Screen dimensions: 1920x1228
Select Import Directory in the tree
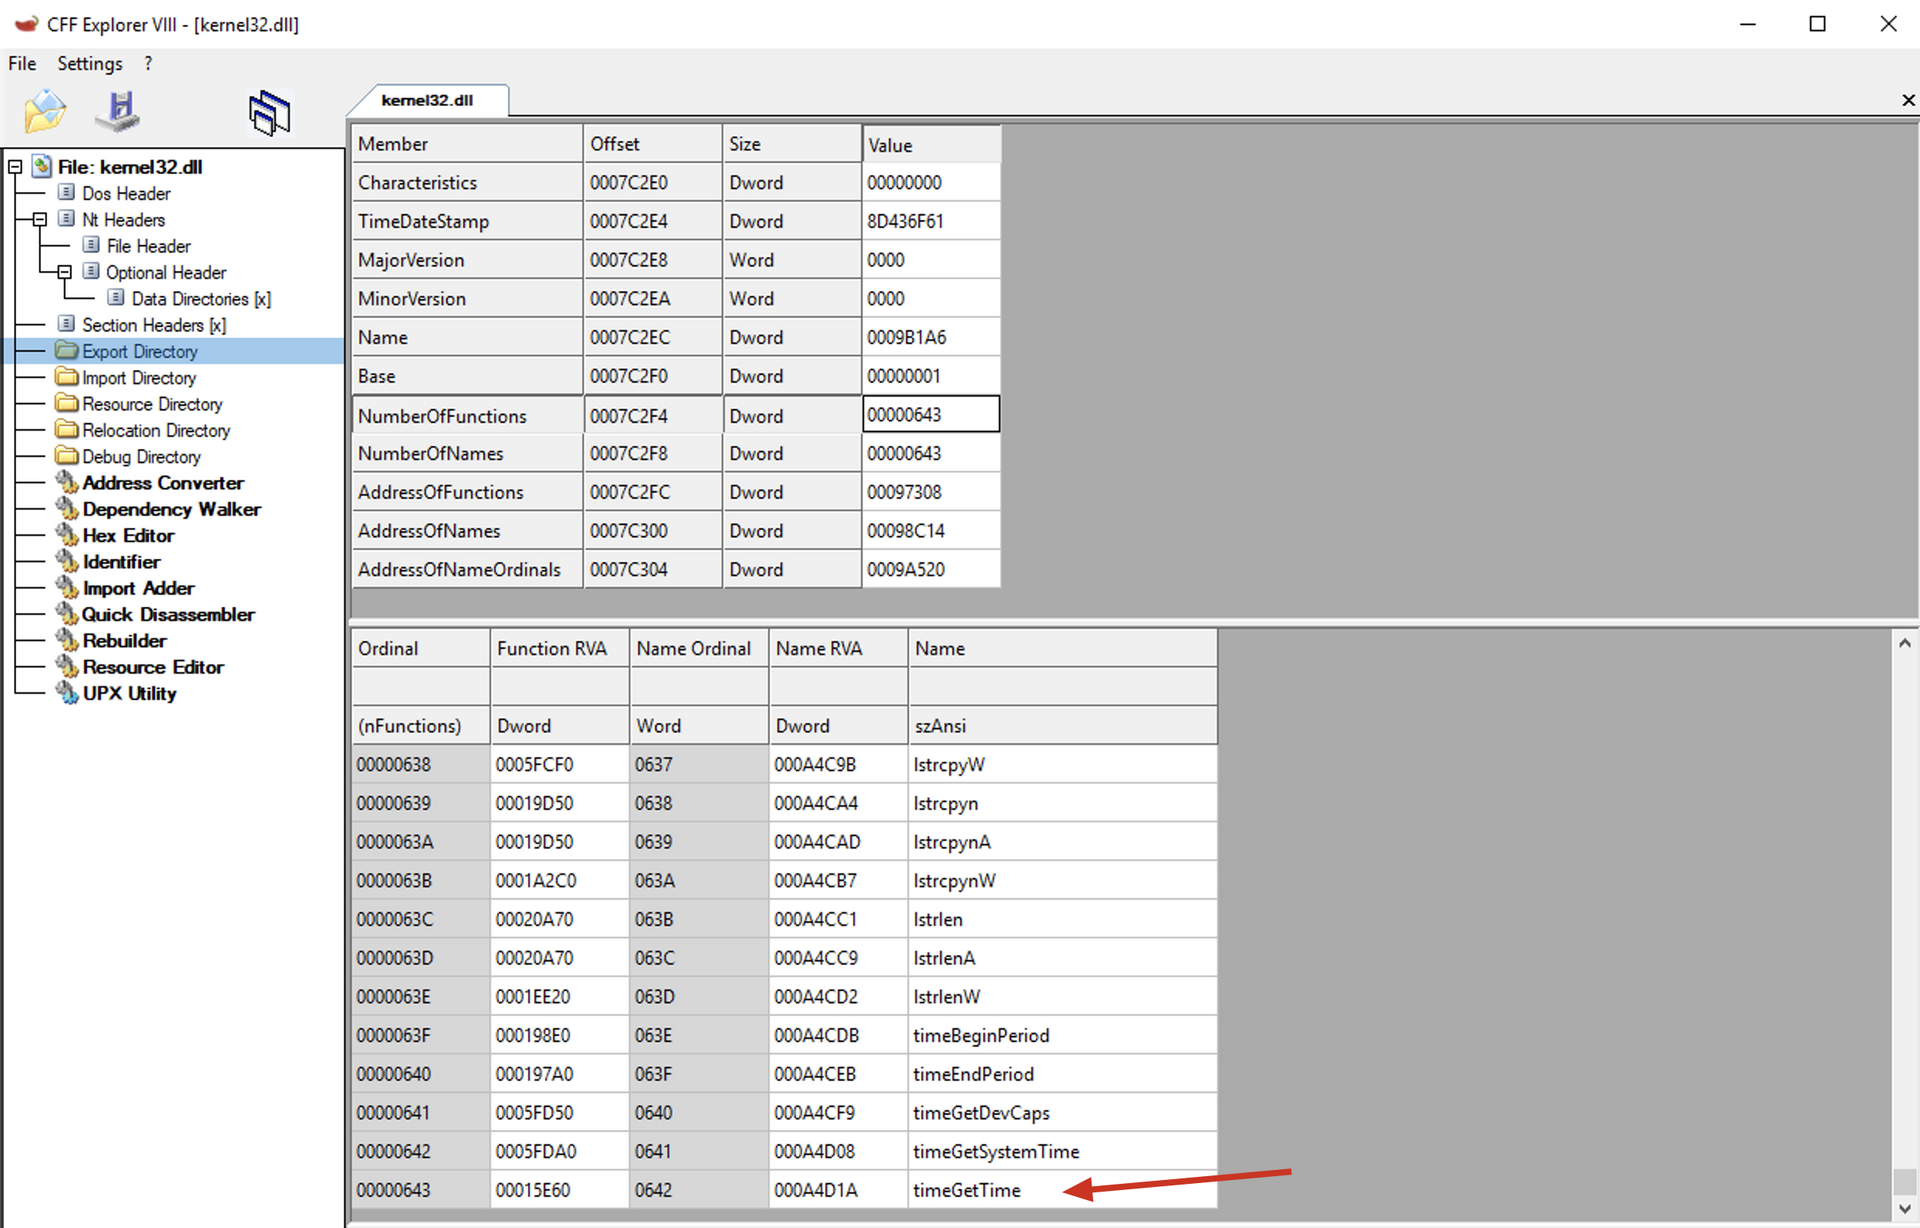139,377
